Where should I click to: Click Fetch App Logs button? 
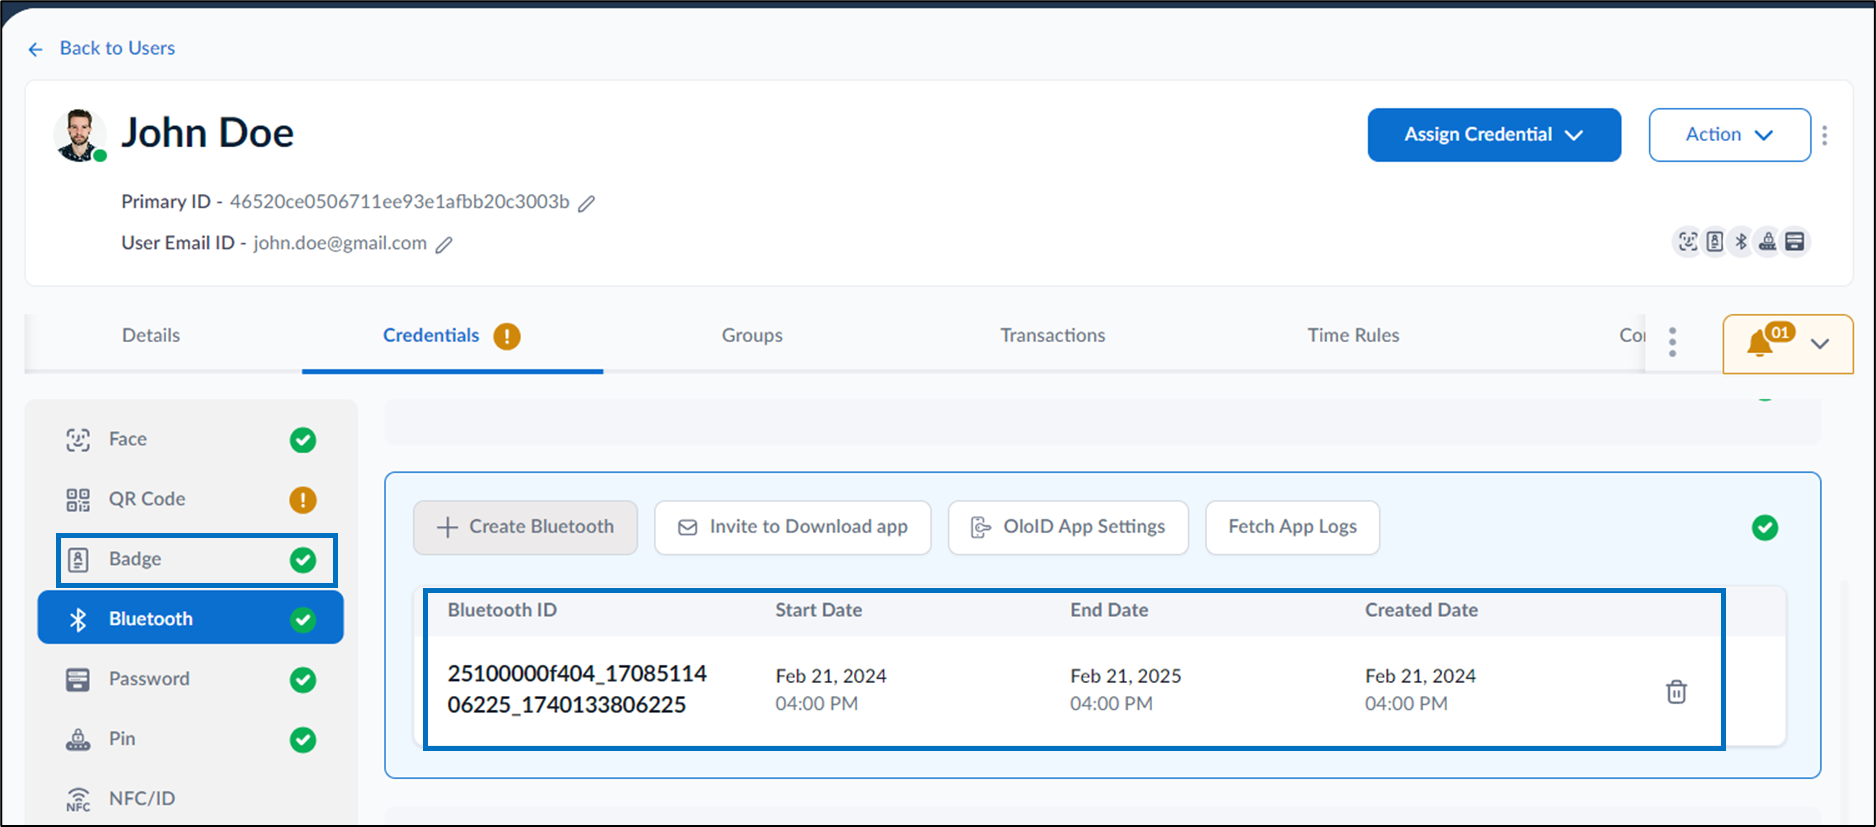tap(1292, 527)
